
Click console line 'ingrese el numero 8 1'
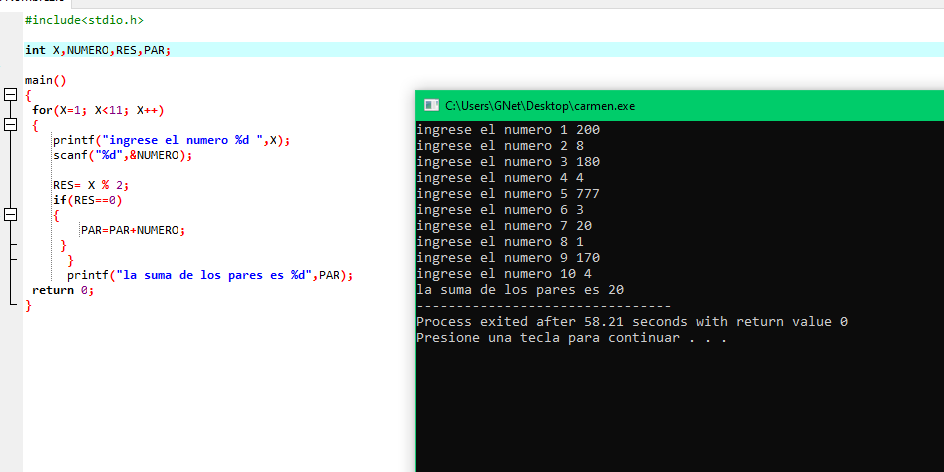click(x=500, y=241)
